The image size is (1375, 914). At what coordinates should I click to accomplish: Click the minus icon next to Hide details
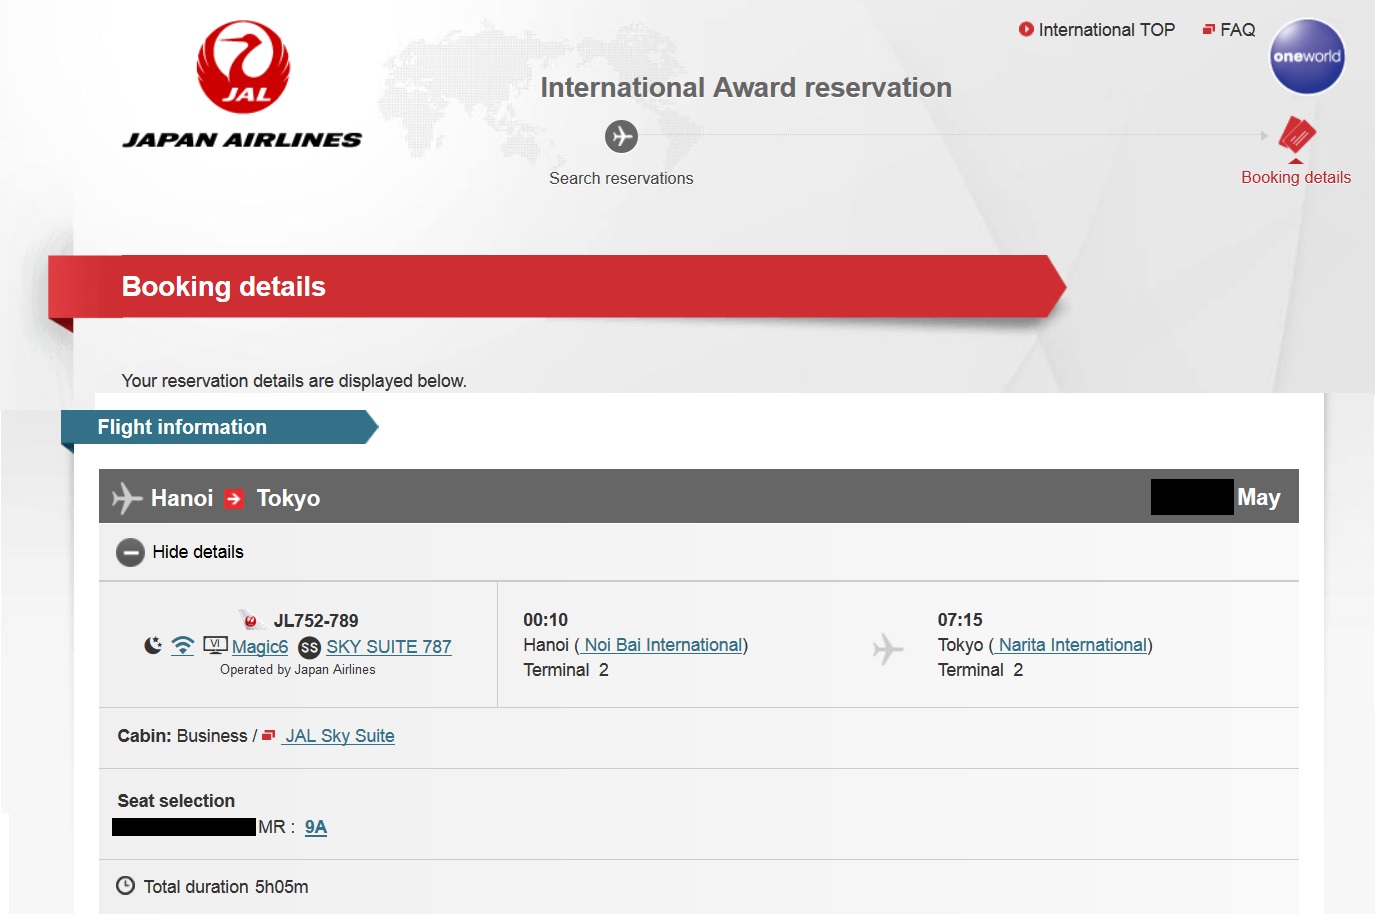point(130,552)
